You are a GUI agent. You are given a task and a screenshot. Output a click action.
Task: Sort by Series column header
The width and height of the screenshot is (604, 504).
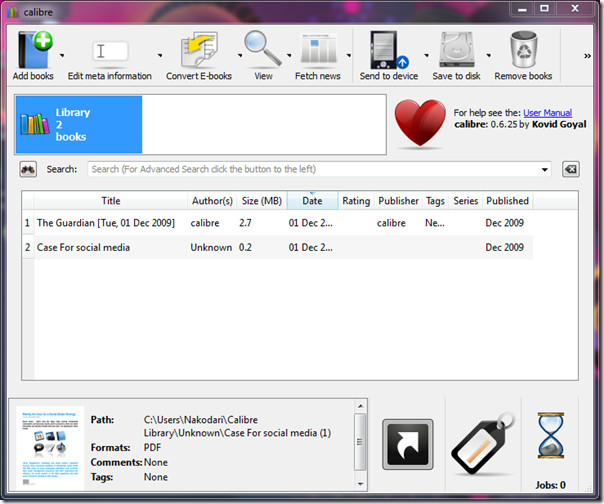(465, 201)
